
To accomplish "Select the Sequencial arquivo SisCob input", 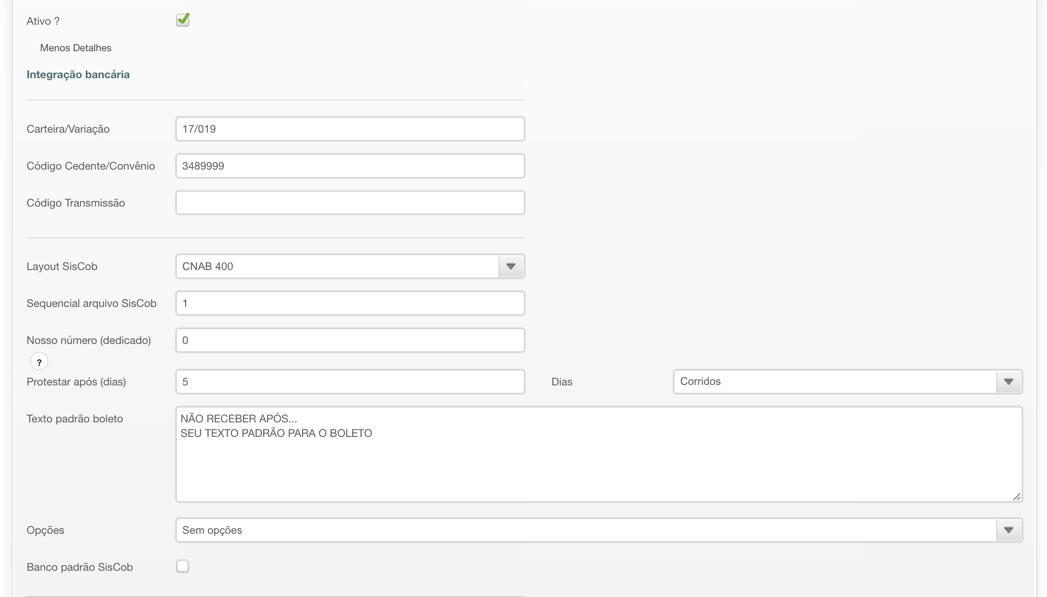I will pyautogui.click(x=350, y=304).
